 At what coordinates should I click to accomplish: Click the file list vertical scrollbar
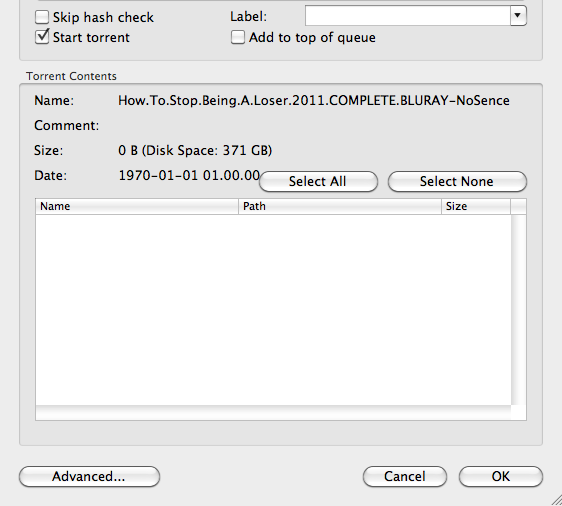519,310
